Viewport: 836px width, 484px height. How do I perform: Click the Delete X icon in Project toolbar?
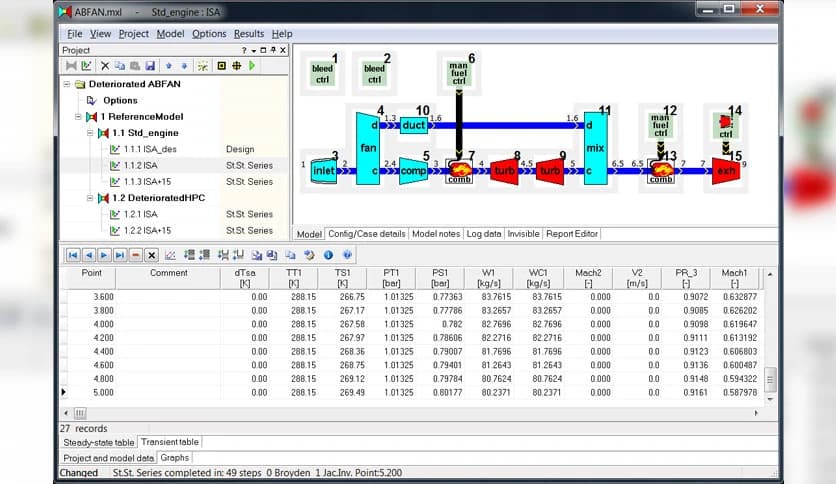point(105,66)
